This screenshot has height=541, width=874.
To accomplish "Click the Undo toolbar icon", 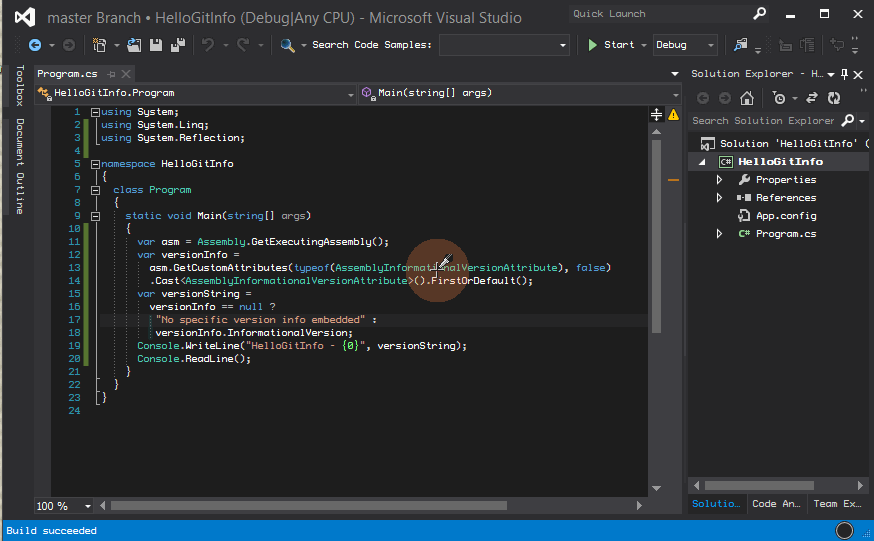I will [208, 45].
